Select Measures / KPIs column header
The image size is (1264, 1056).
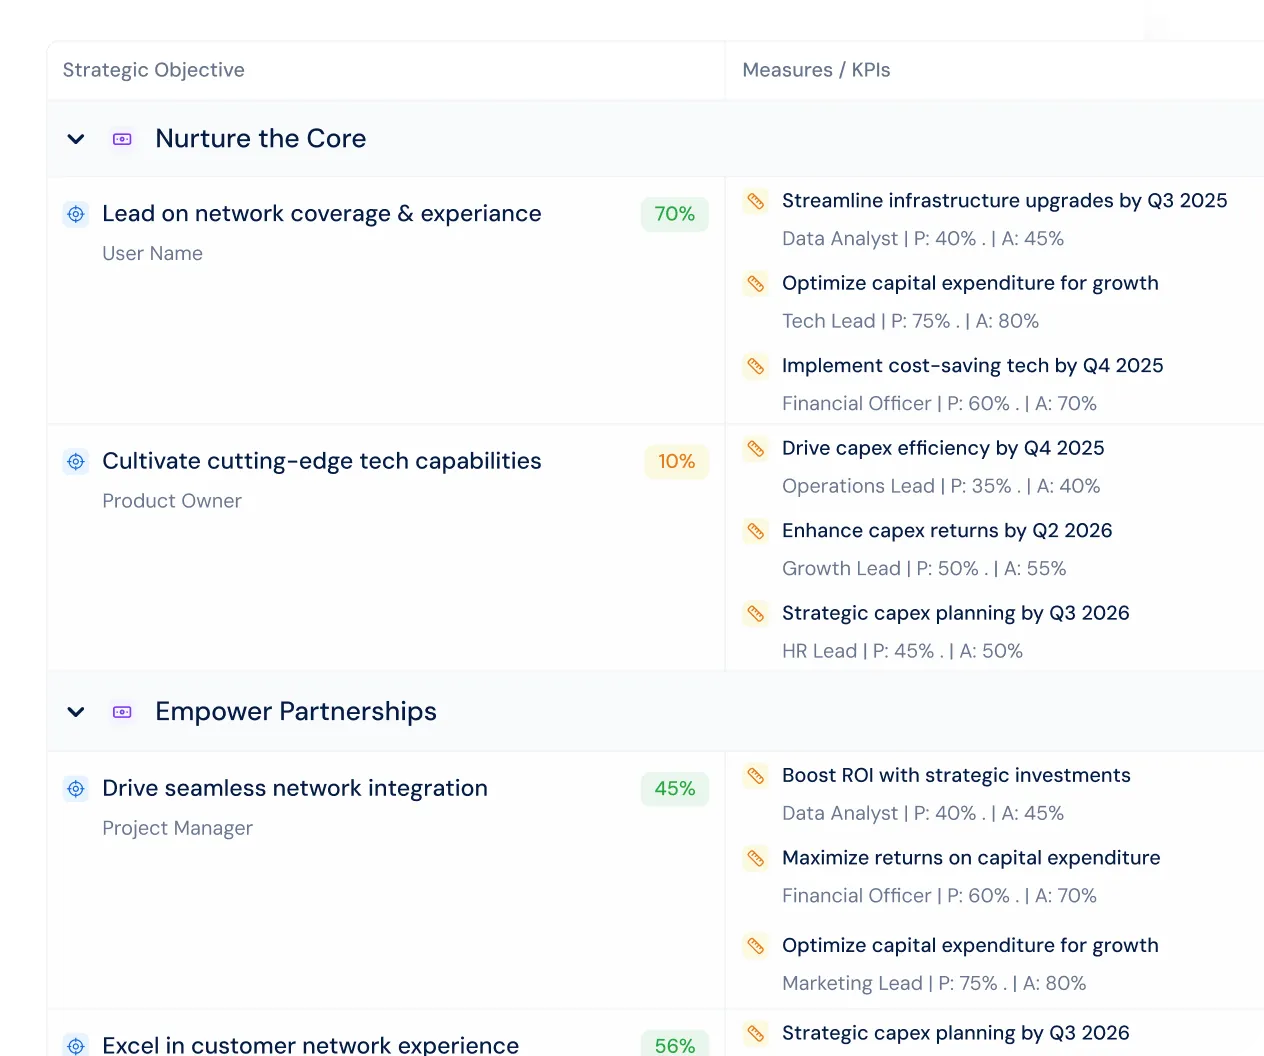coord(816,70)
